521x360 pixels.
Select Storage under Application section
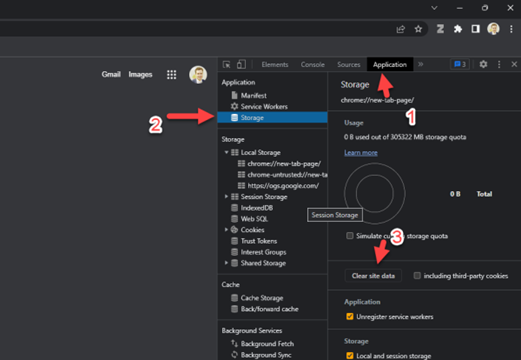coord(272,117)
